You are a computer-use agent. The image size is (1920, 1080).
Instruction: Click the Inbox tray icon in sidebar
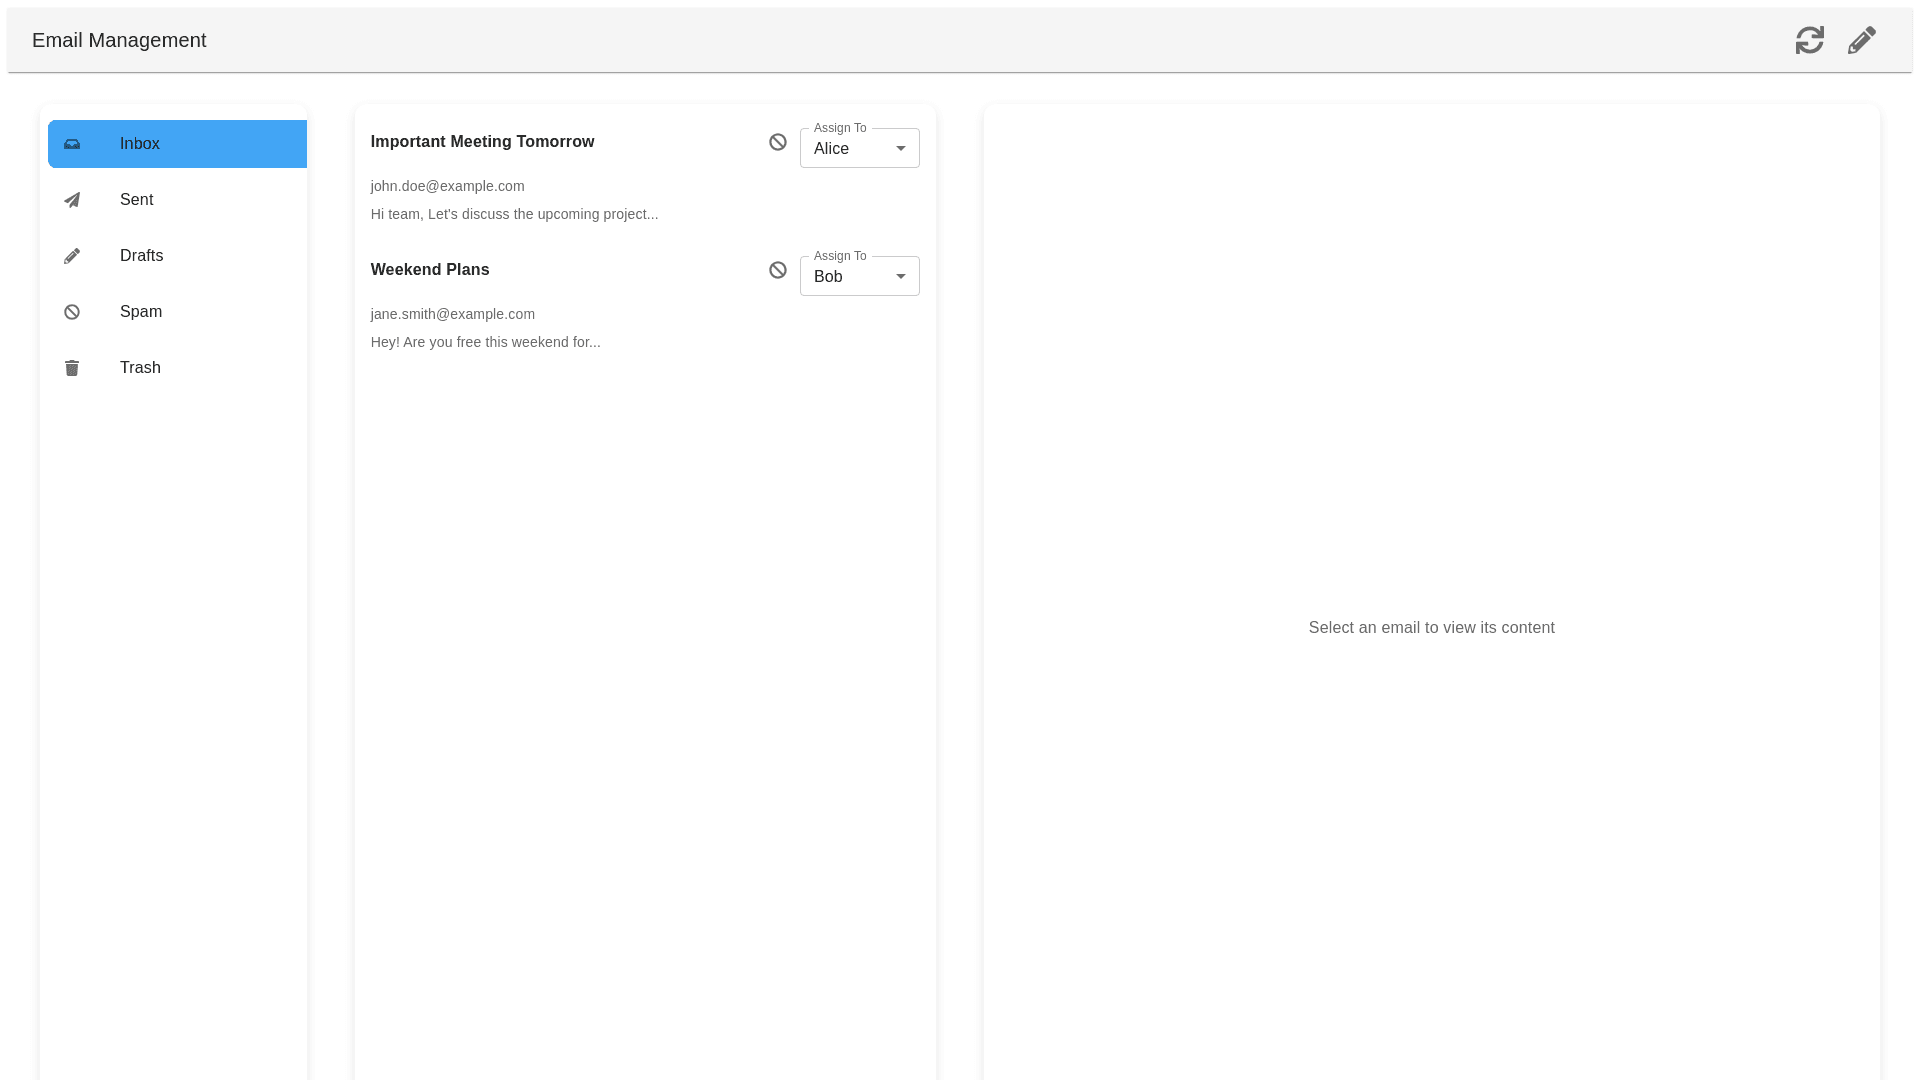(x=72, y=144)
